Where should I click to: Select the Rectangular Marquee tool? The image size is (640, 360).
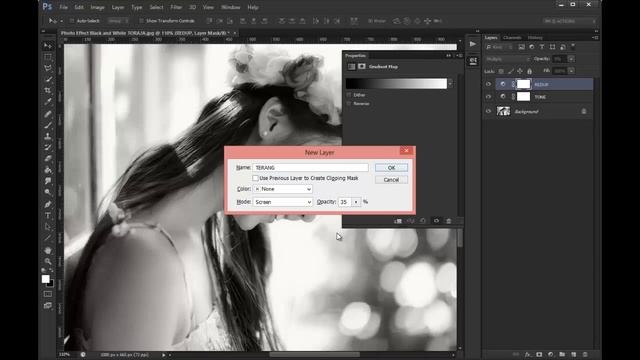coord(48,57)
